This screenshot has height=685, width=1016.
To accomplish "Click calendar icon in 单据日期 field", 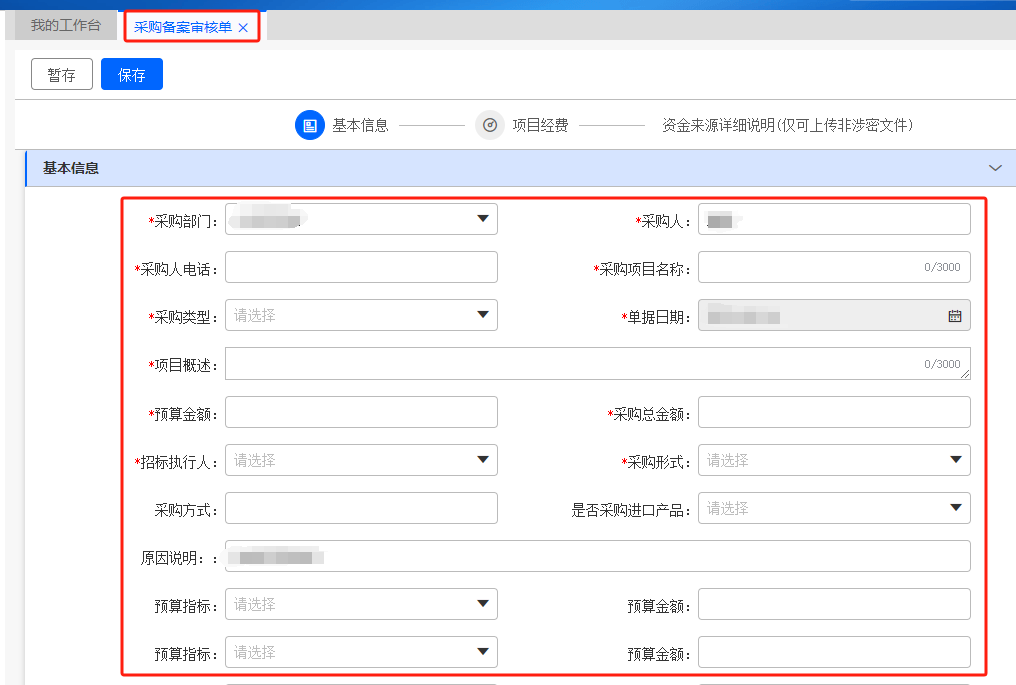I will 954,316.
